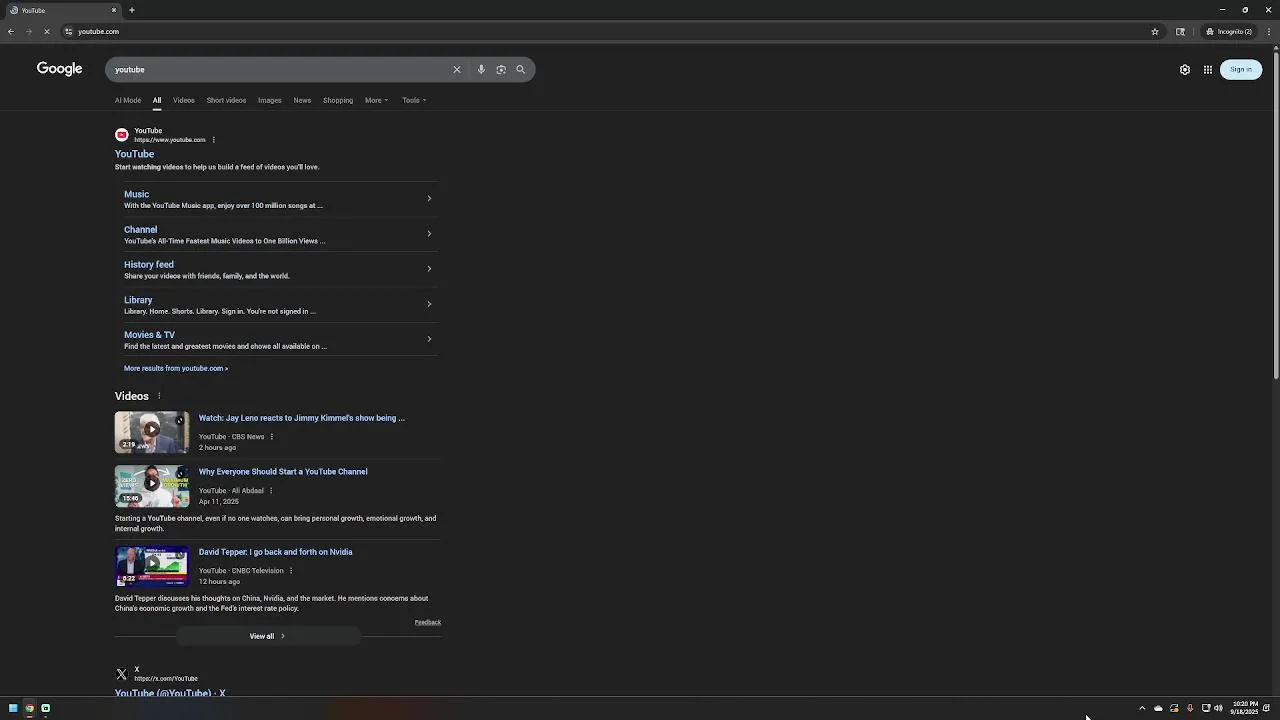Screen dimensions: 1280x720
Task: Open the Chrome three-dot menu
Action: pyautogui.click(x=1269, y=32)
